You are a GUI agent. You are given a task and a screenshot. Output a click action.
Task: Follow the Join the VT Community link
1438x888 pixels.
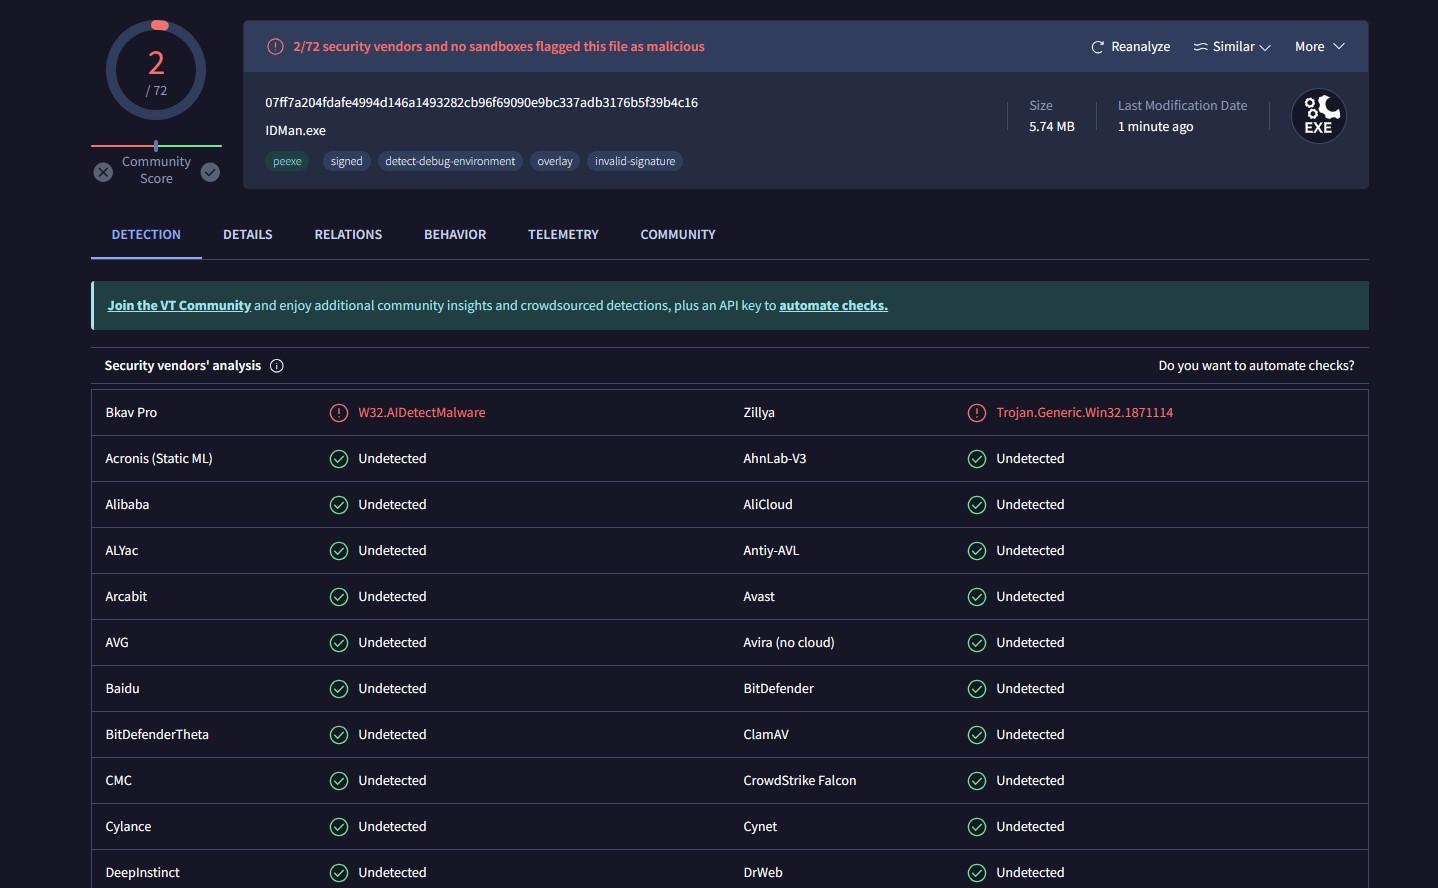tap(179, 306)
